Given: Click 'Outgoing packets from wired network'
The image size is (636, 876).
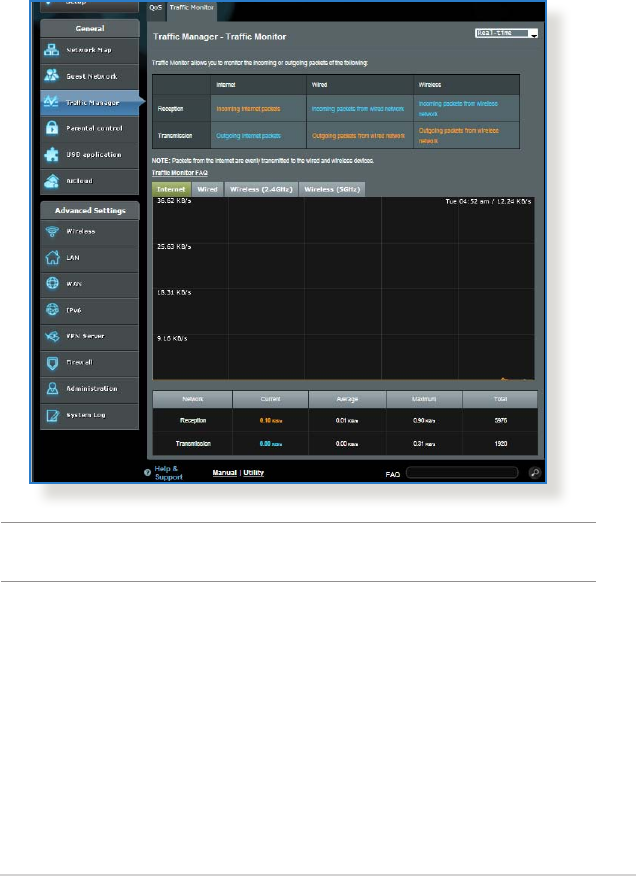Looking at the screenshot, I should 358,136.
